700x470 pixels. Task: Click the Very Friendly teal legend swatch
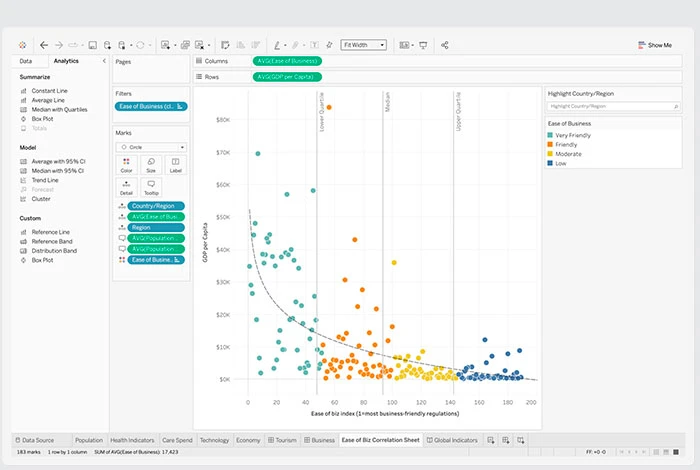[550, 135]
